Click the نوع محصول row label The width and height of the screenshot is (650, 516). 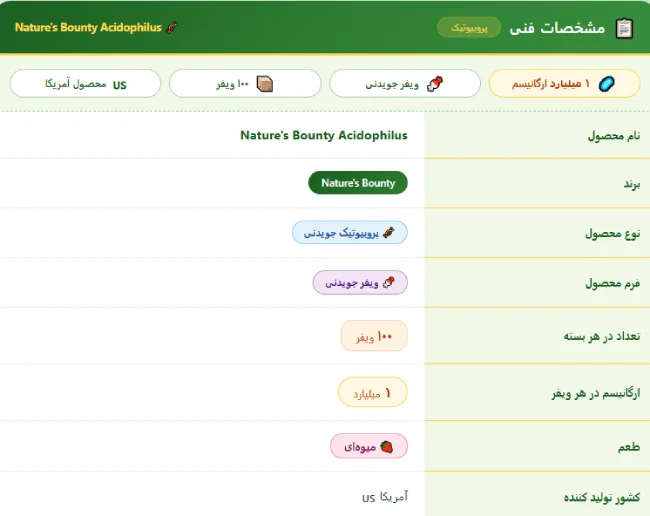tap(613, 234)
